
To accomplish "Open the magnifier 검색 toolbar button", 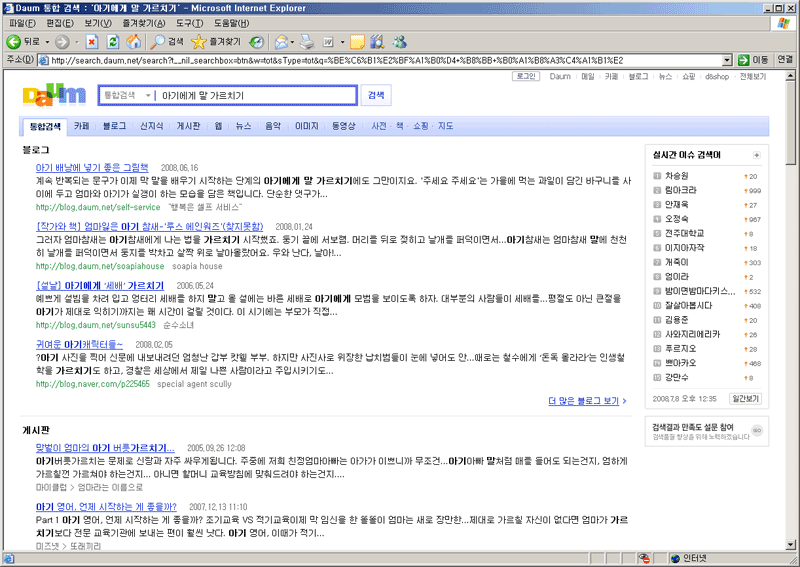I will (x=167, y=42).
